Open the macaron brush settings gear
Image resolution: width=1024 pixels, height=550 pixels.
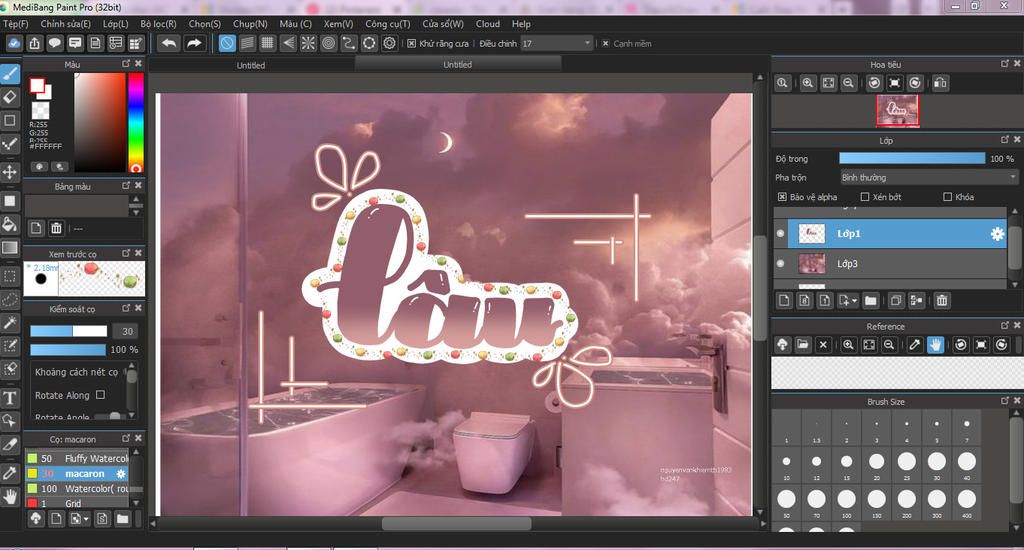121,474
